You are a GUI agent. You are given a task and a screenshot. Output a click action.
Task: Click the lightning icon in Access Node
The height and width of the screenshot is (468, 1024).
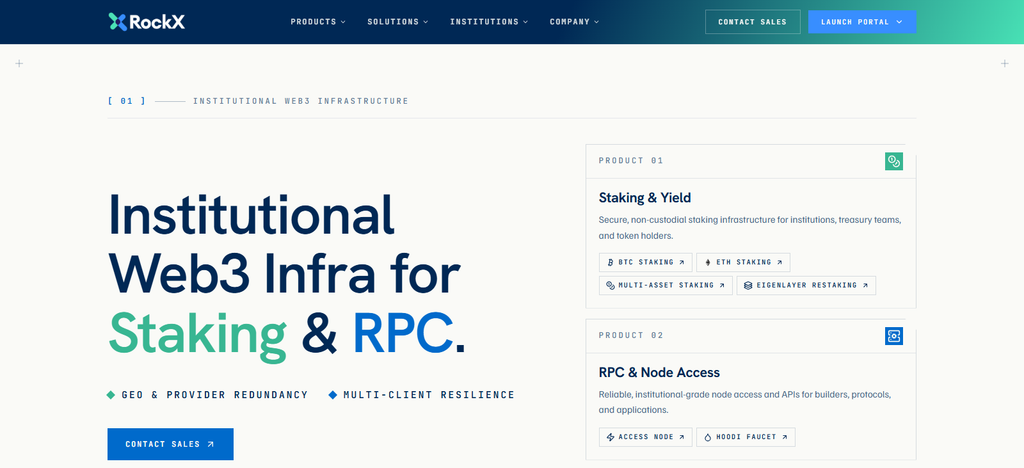point(611,437)
